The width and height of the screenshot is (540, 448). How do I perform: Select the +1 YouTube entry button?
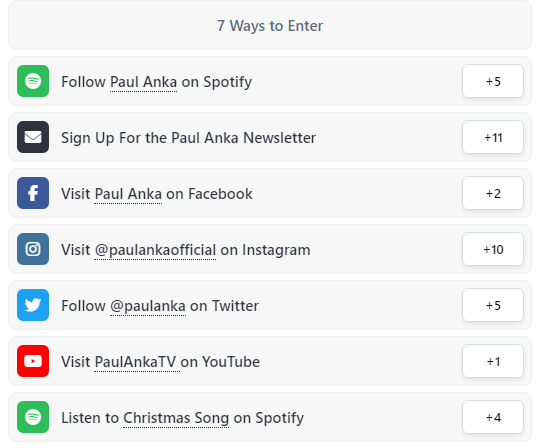click(493, 361)
